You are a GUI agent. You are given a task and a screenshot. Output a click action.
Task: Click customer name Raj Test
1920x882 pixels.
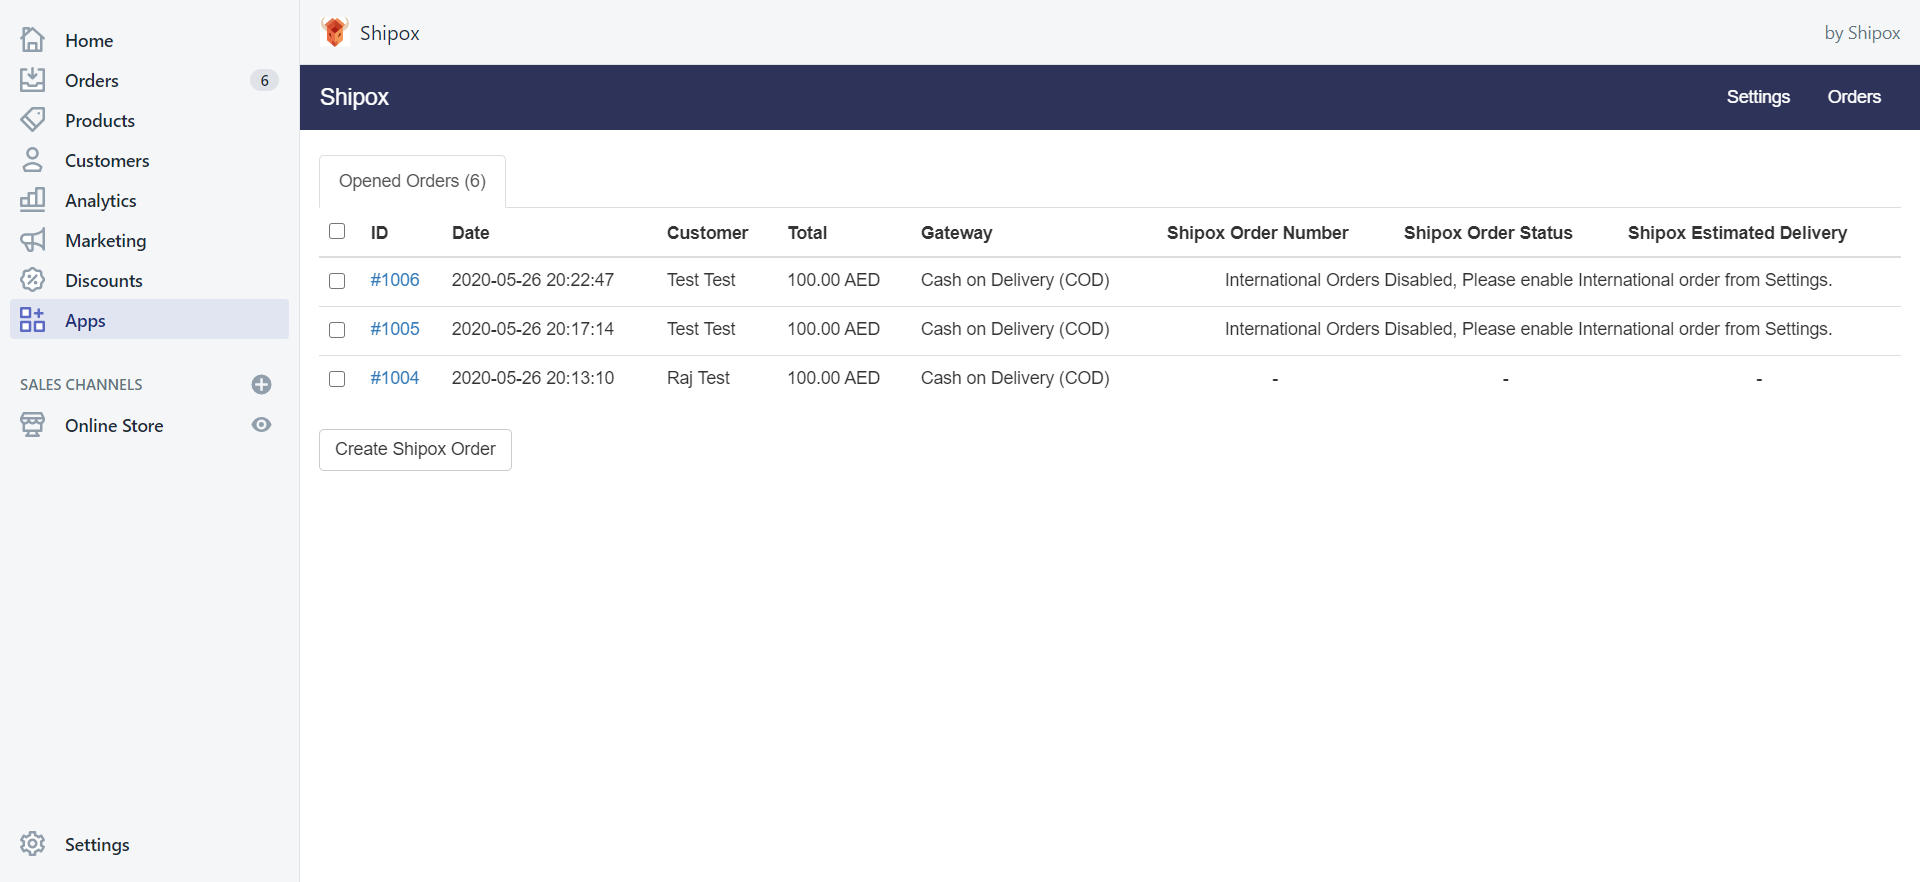tap(698, 378)
